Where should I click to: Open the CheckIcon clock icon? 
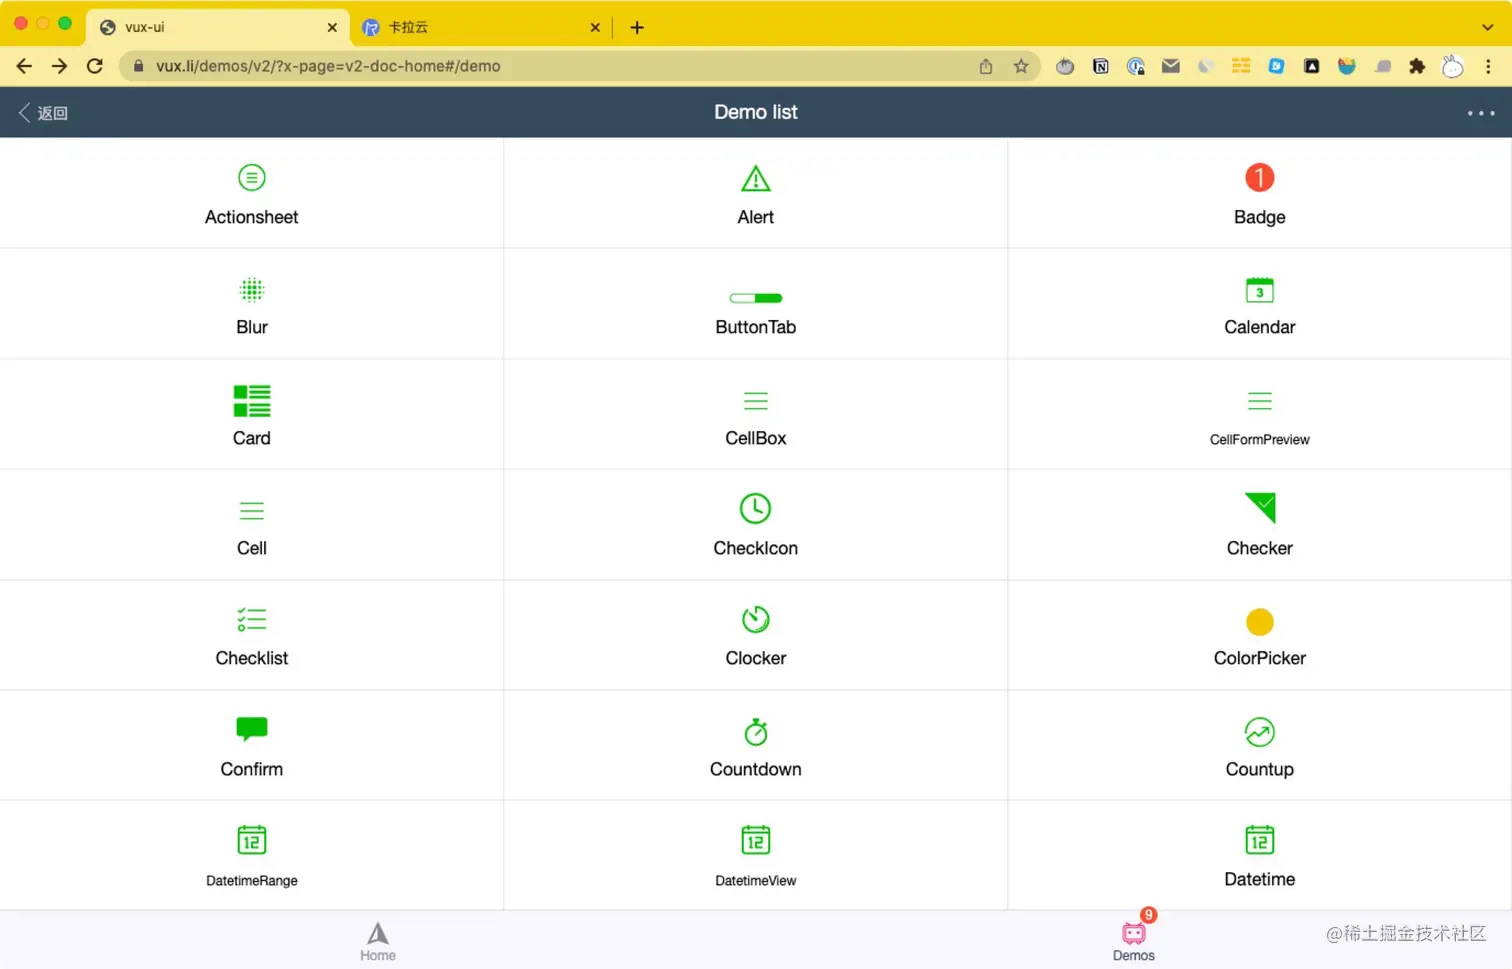coord(756,509)
